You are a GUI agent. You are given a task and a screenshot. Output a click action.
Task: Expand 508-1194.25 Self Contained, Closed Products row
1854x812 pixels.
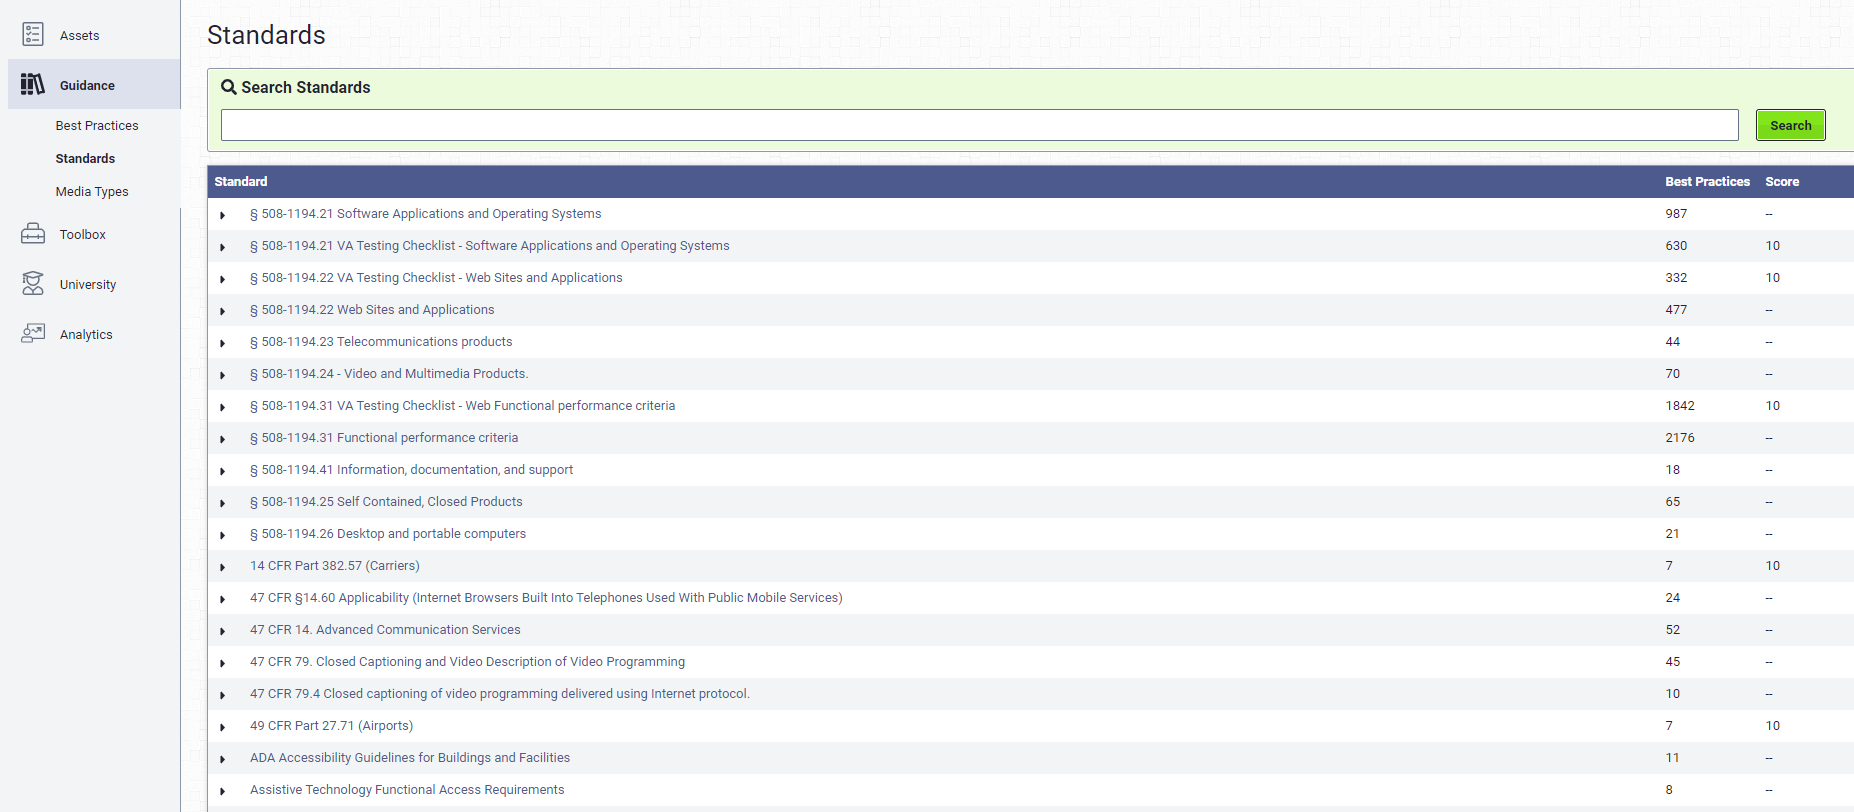pyautogui.click(x=223, y=503)
